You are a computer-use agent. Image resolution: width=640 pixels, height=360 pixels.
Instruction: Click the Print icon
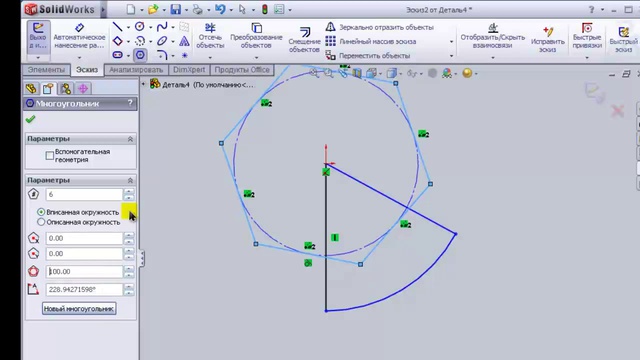198,9
